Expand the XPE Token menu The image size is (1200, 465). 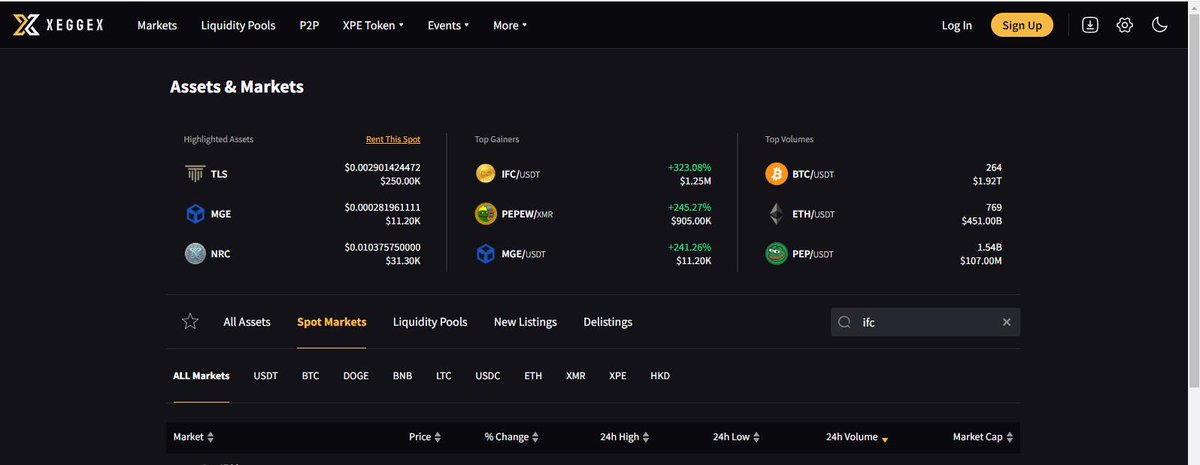pyautogui.click(x=373, y=25)
